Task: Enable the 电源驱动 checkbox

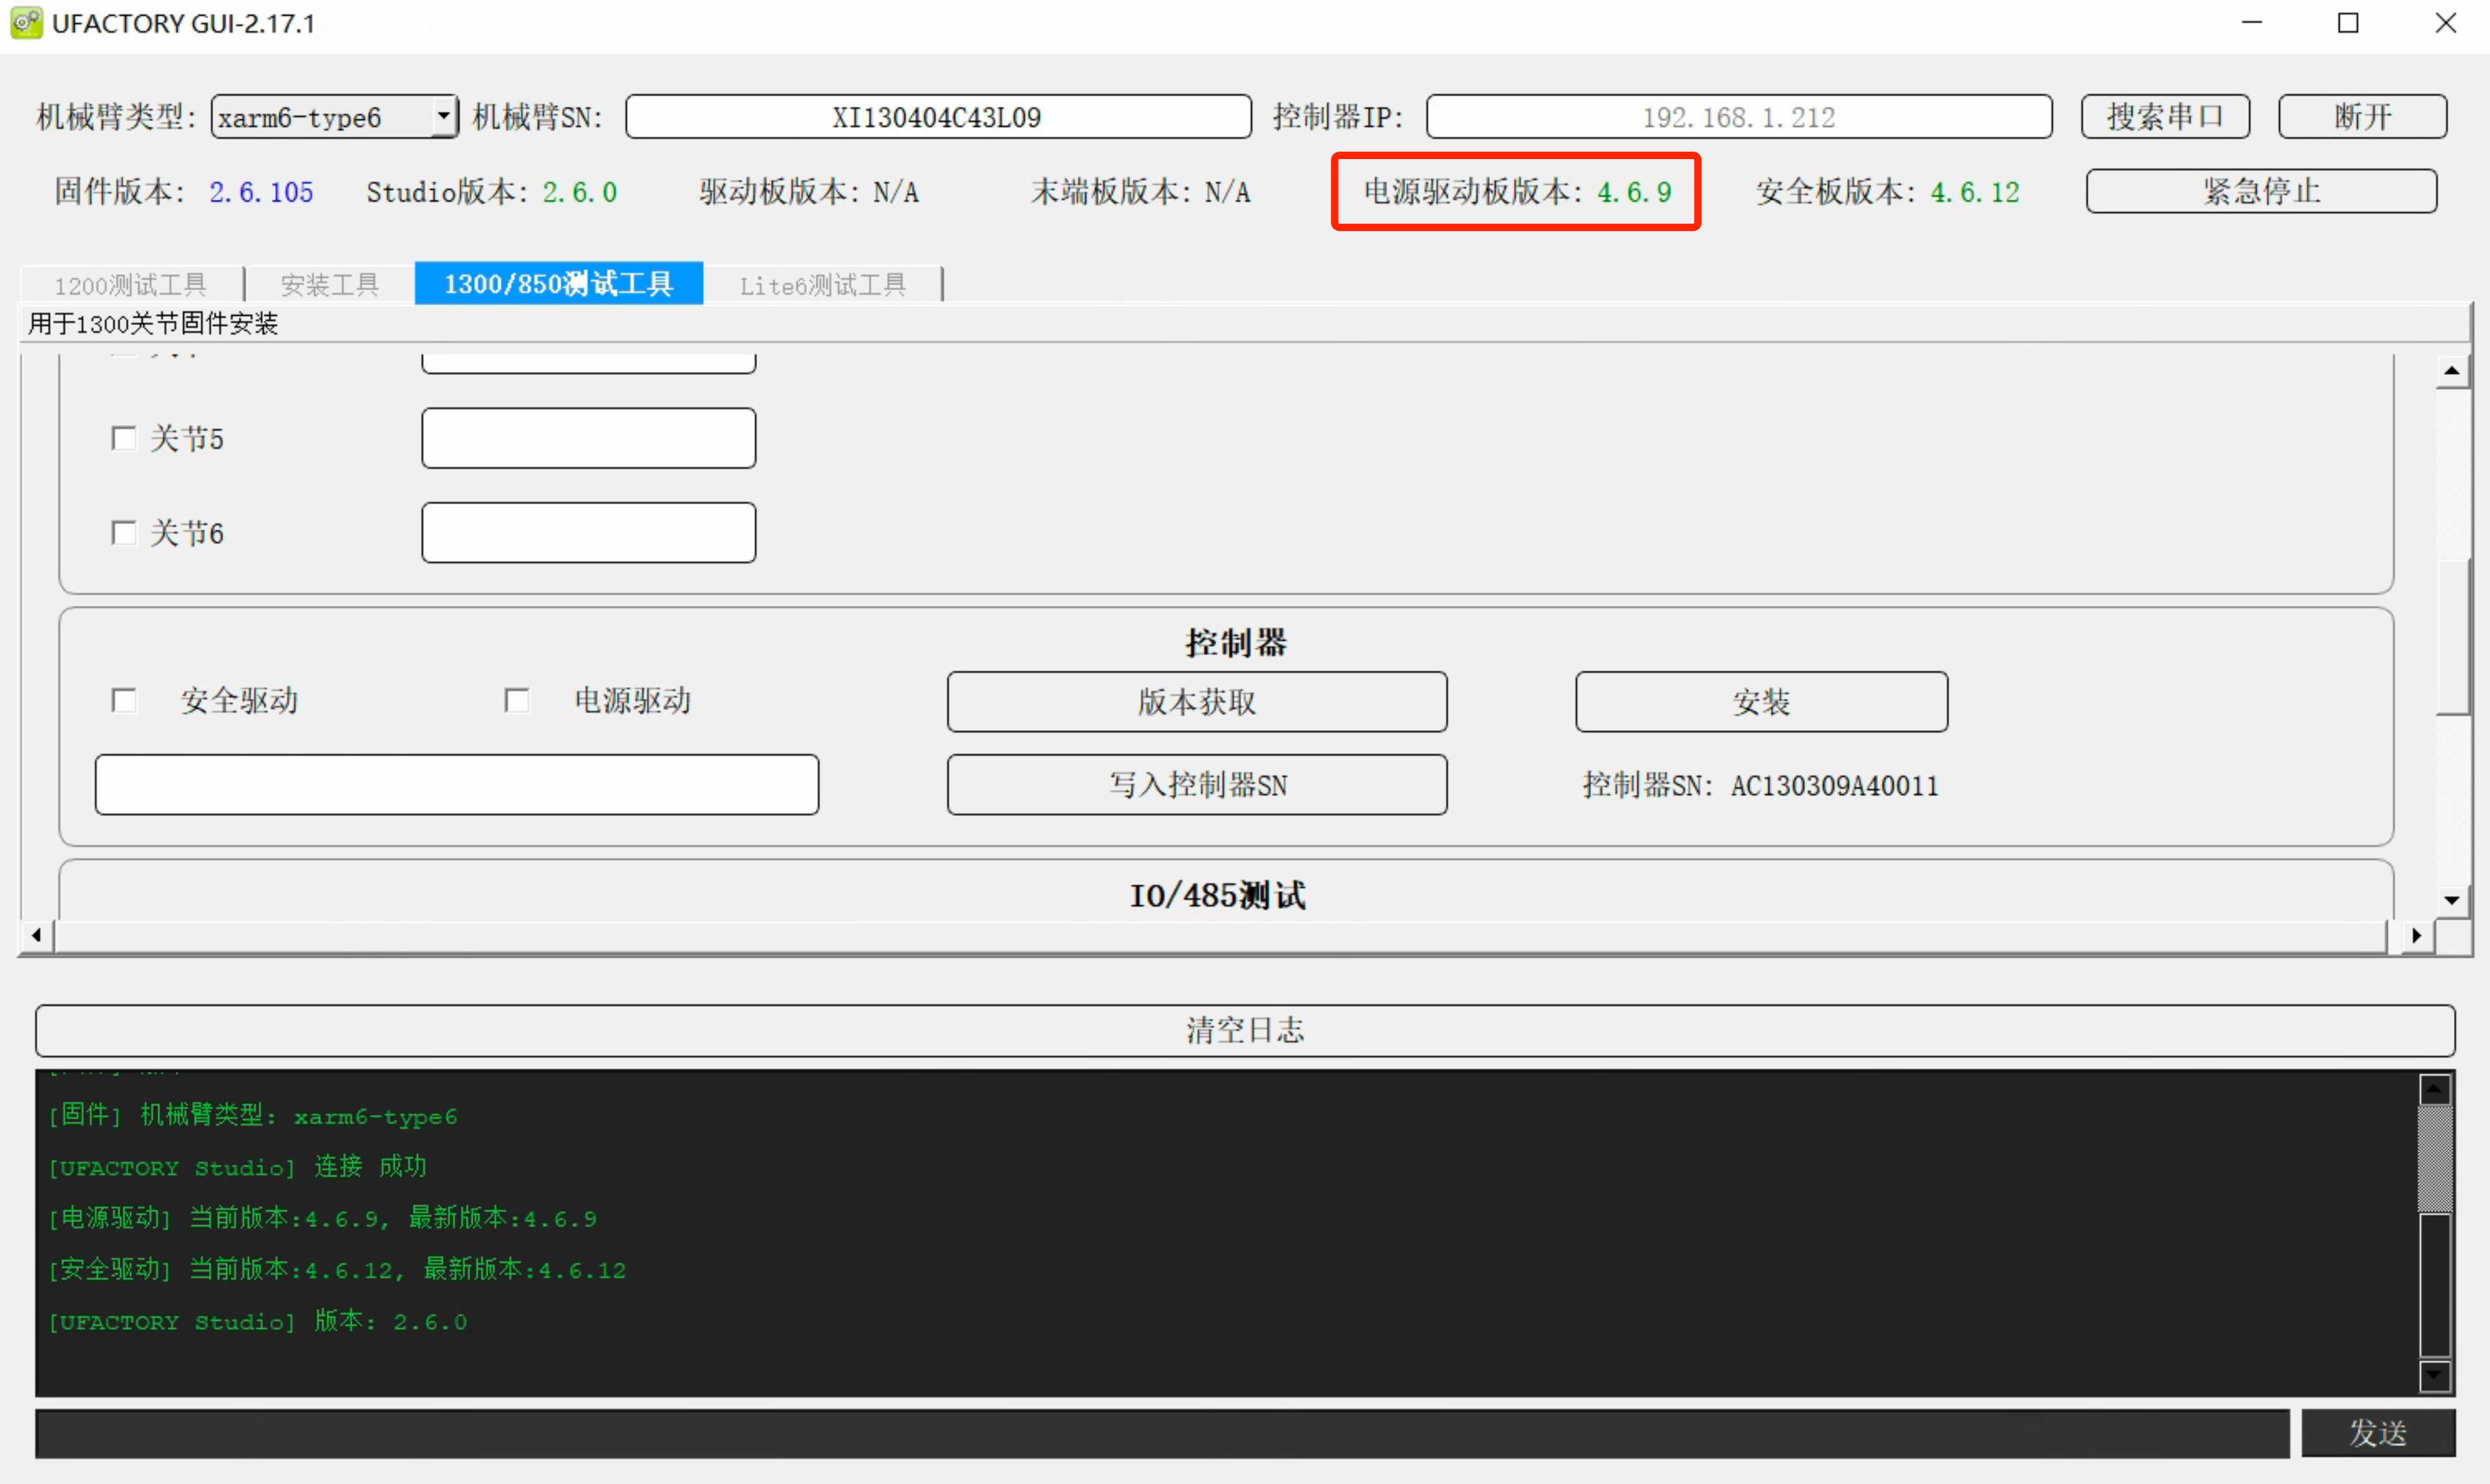Action: coord(516,701)
